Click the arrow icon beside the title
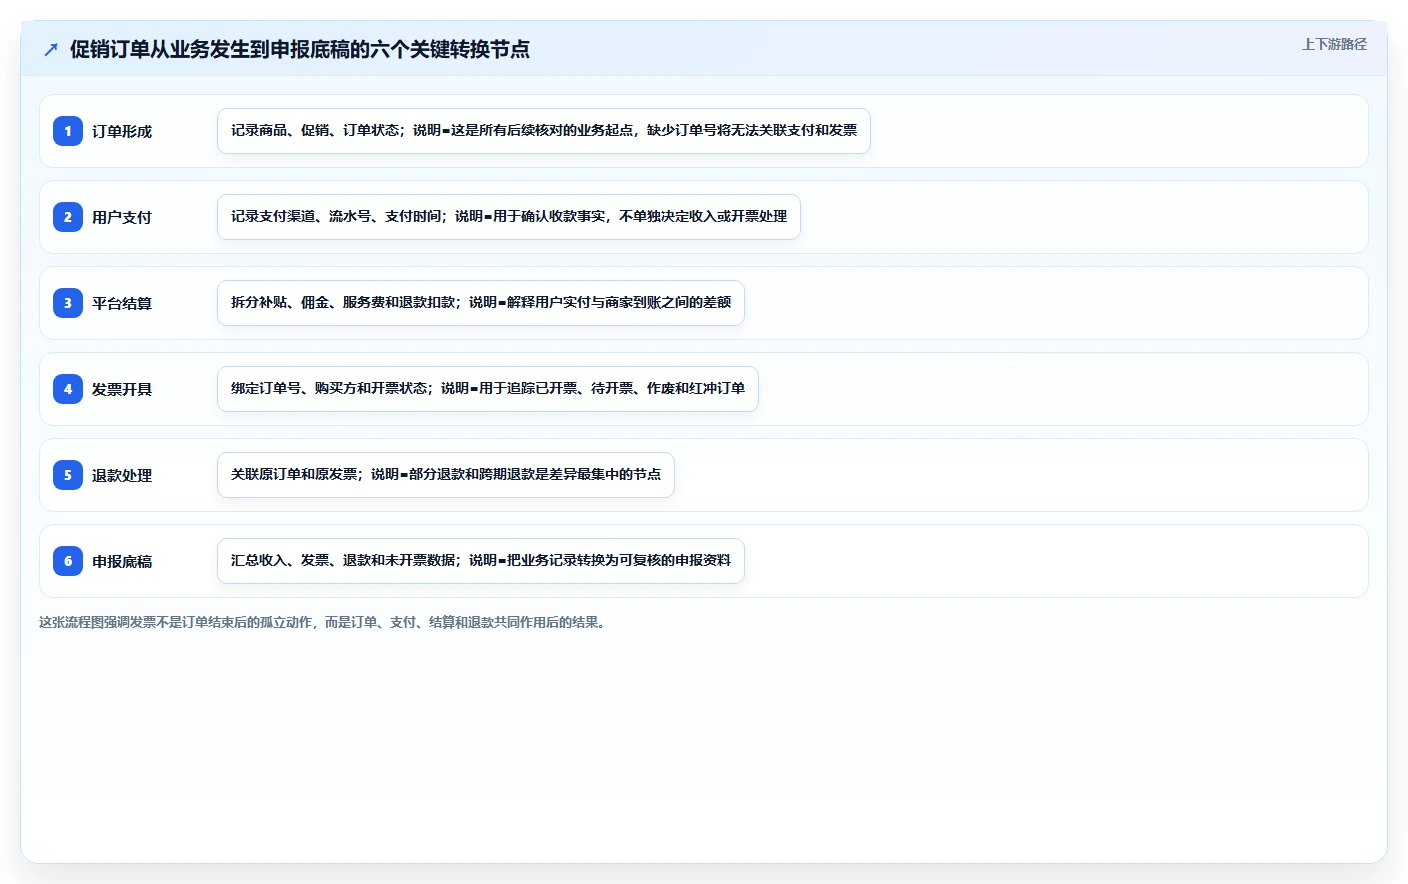Screen dimensions: 1408x884 (x=51, y=49)
